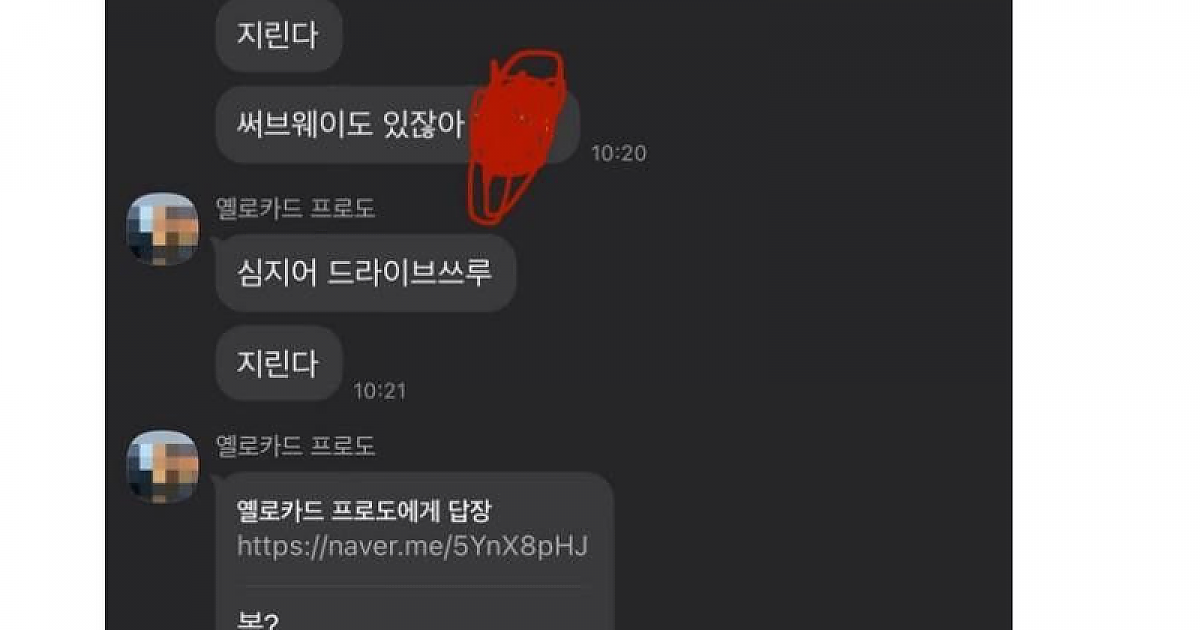Open the naver.me/5YnX8pHJ link

click(x=412, y=546)
